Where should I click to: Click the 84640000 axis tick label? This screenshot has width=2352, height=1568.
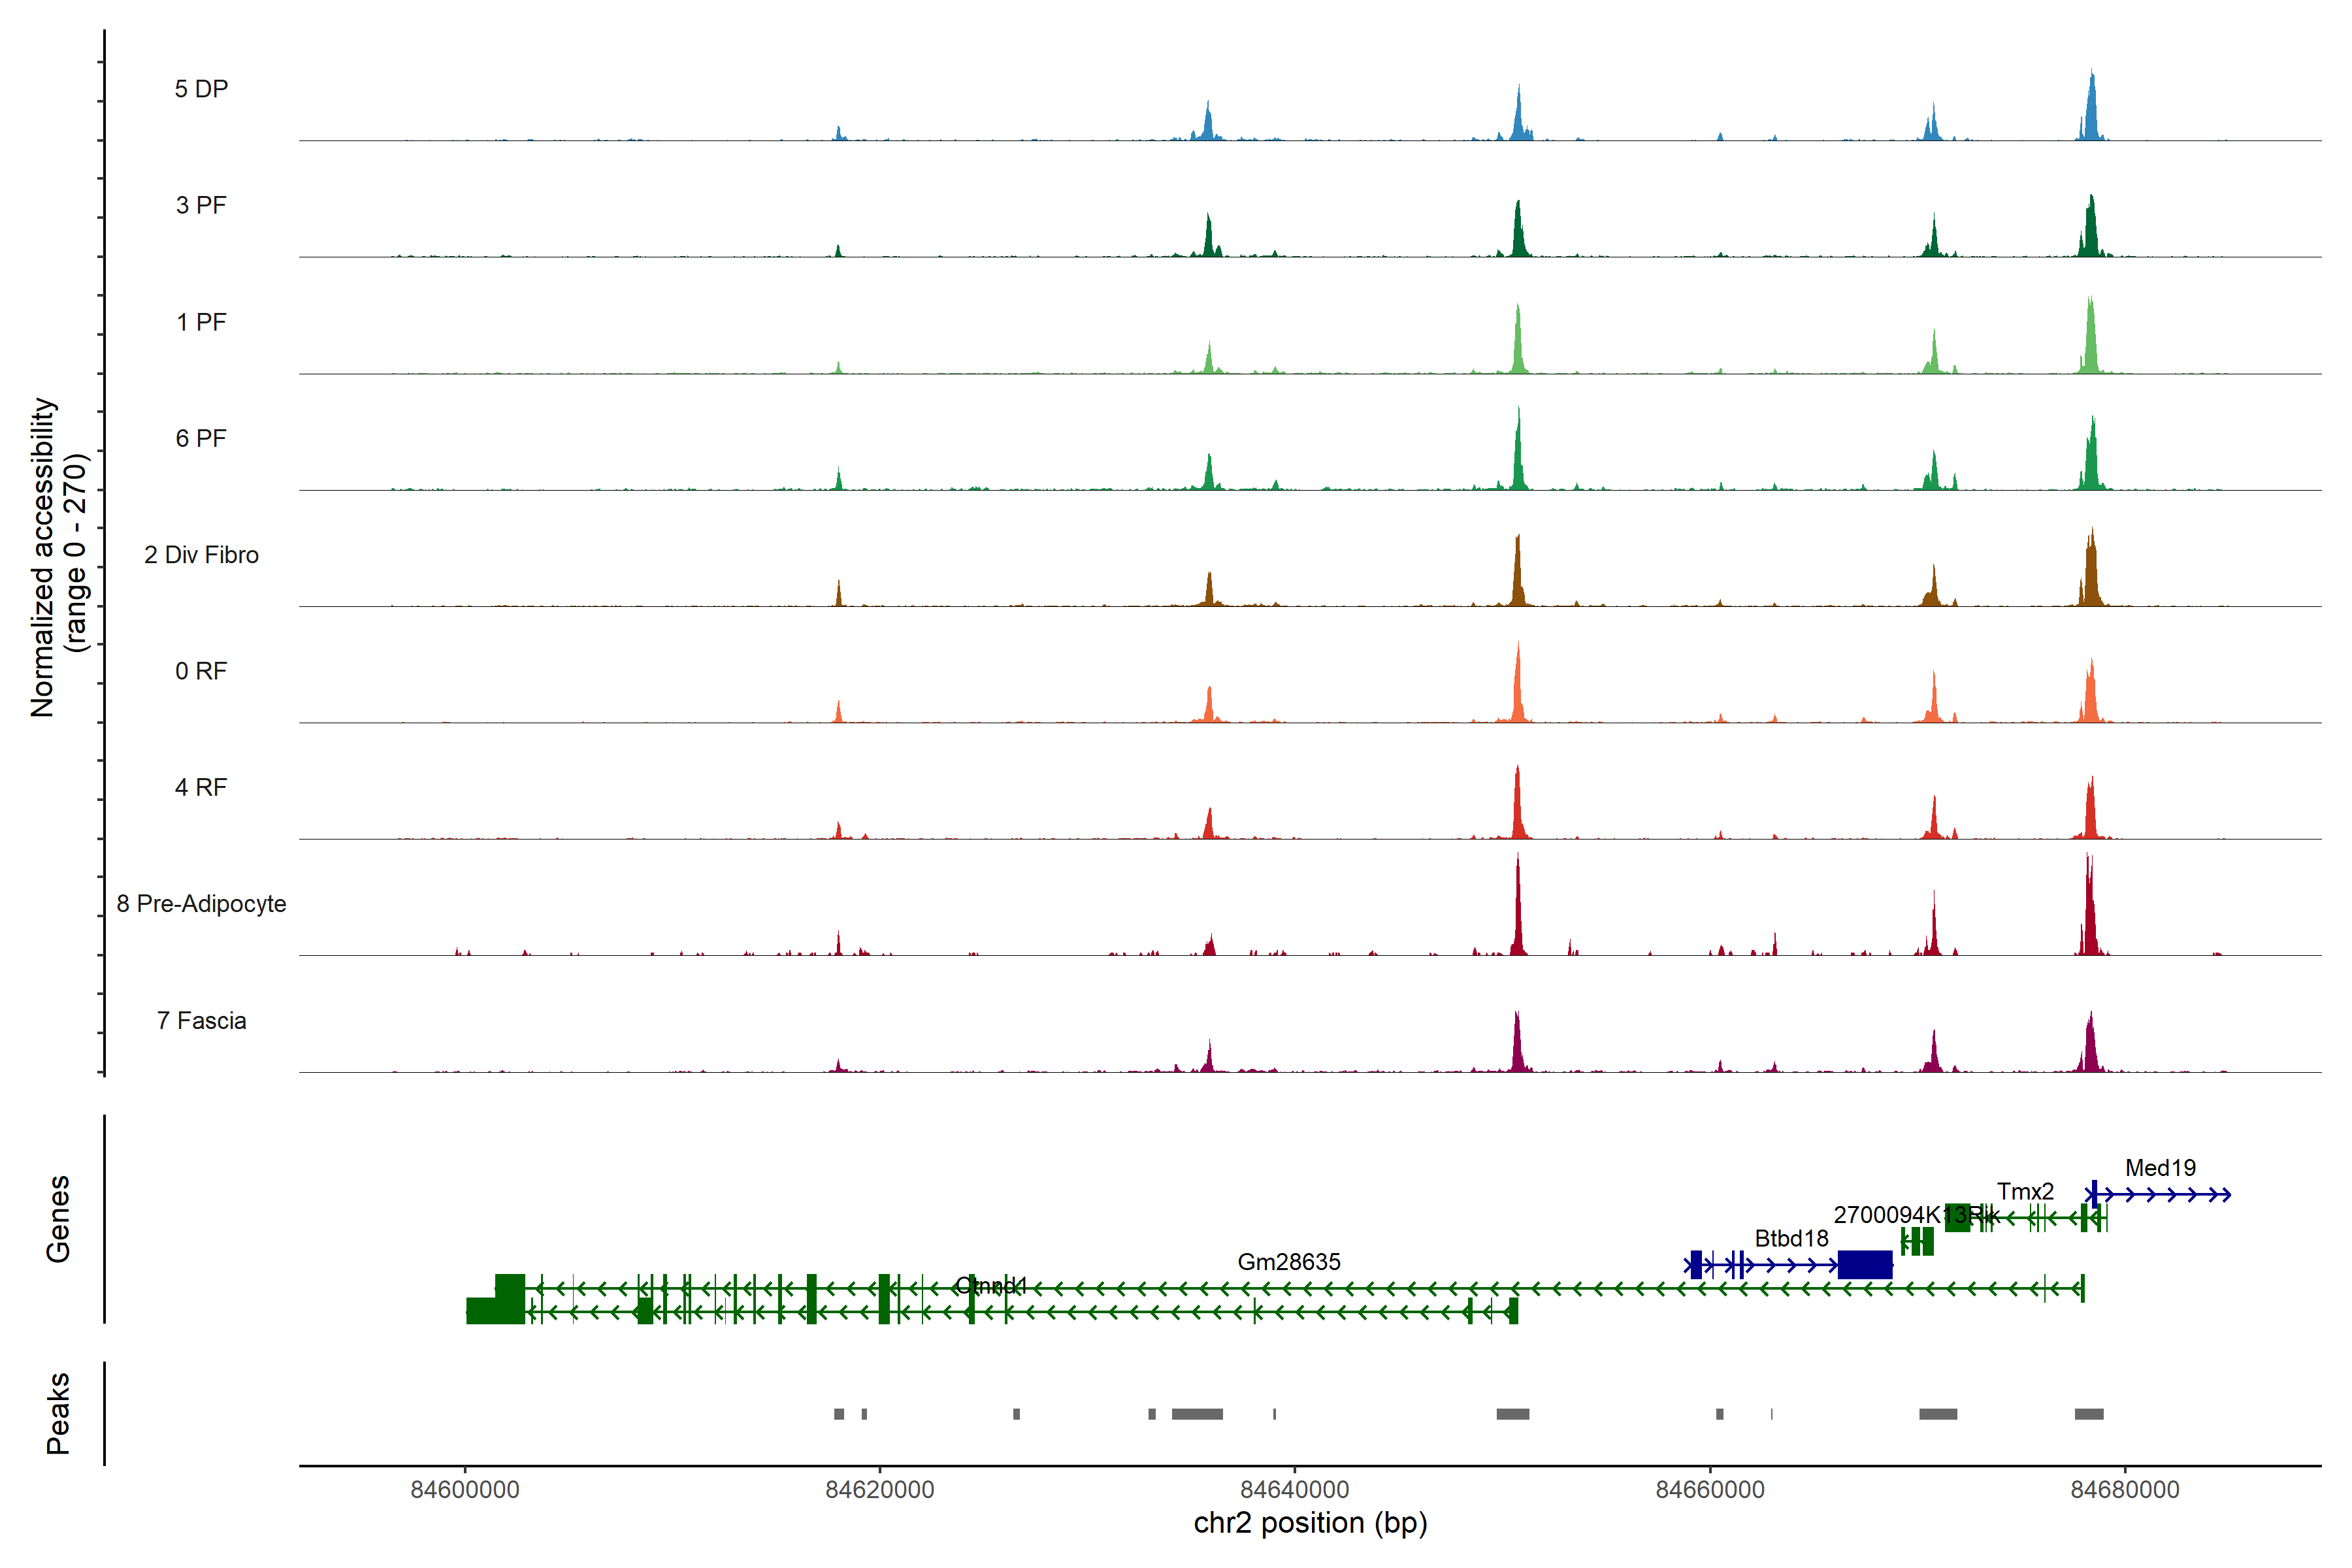tap(1294, 1489)
